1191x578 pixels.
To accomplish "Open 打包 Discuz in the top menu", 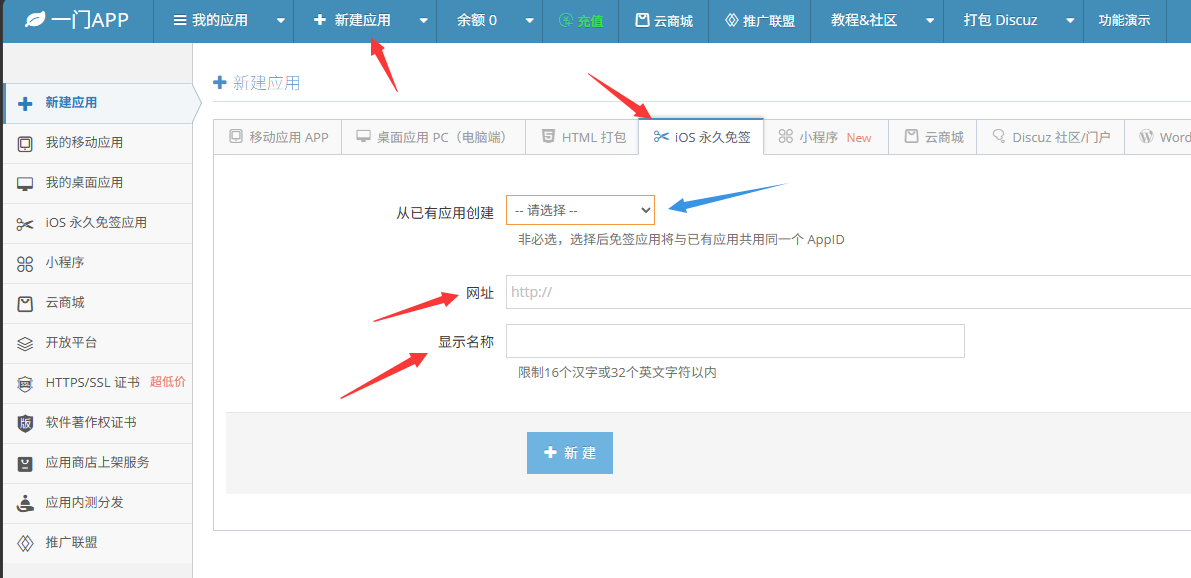I will pyautogui.click(x=1001, y=21).
